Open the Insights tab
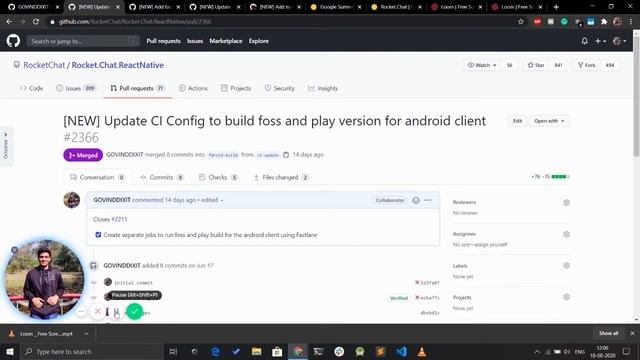The height and width of the screenshot is (360, 640). point(323,88)
